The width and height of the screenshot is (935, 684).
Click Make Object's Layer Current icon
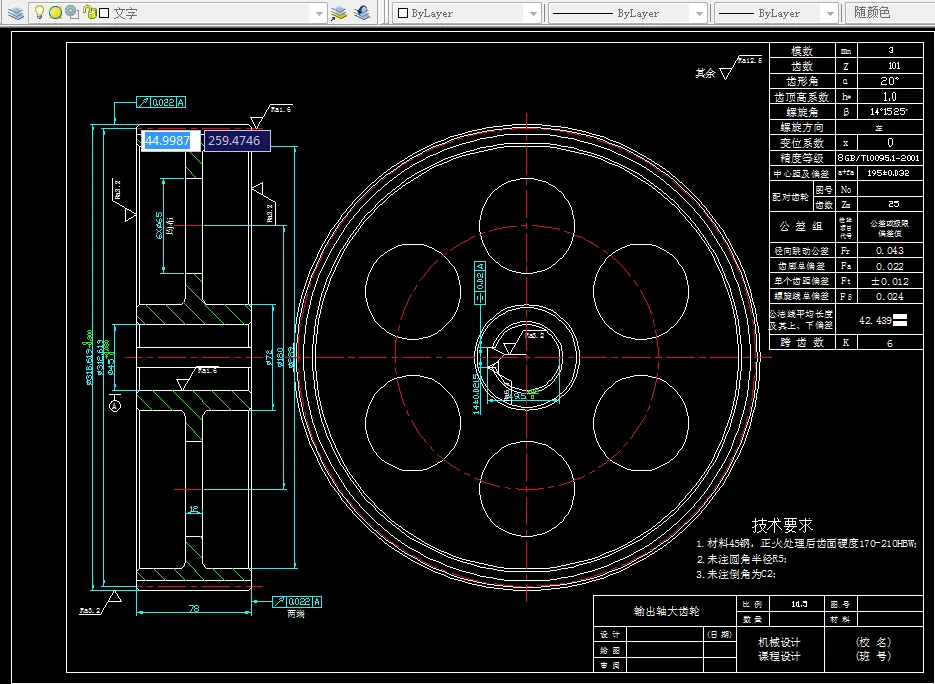[x=339, y=13]
